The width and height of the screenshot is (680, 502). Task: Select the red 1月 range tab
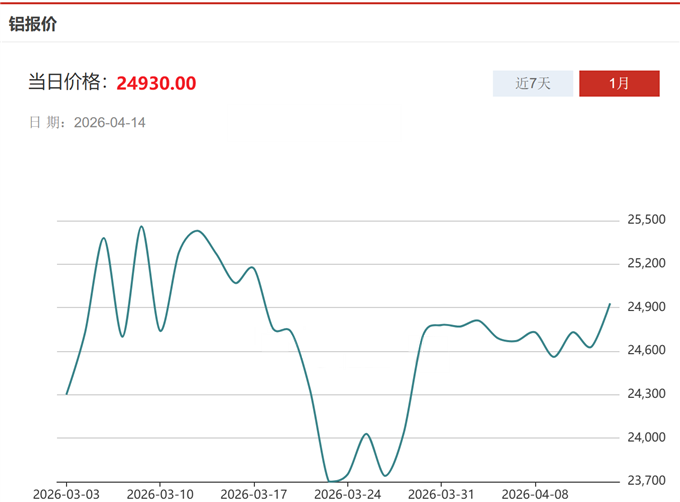[x=619, y=83]
